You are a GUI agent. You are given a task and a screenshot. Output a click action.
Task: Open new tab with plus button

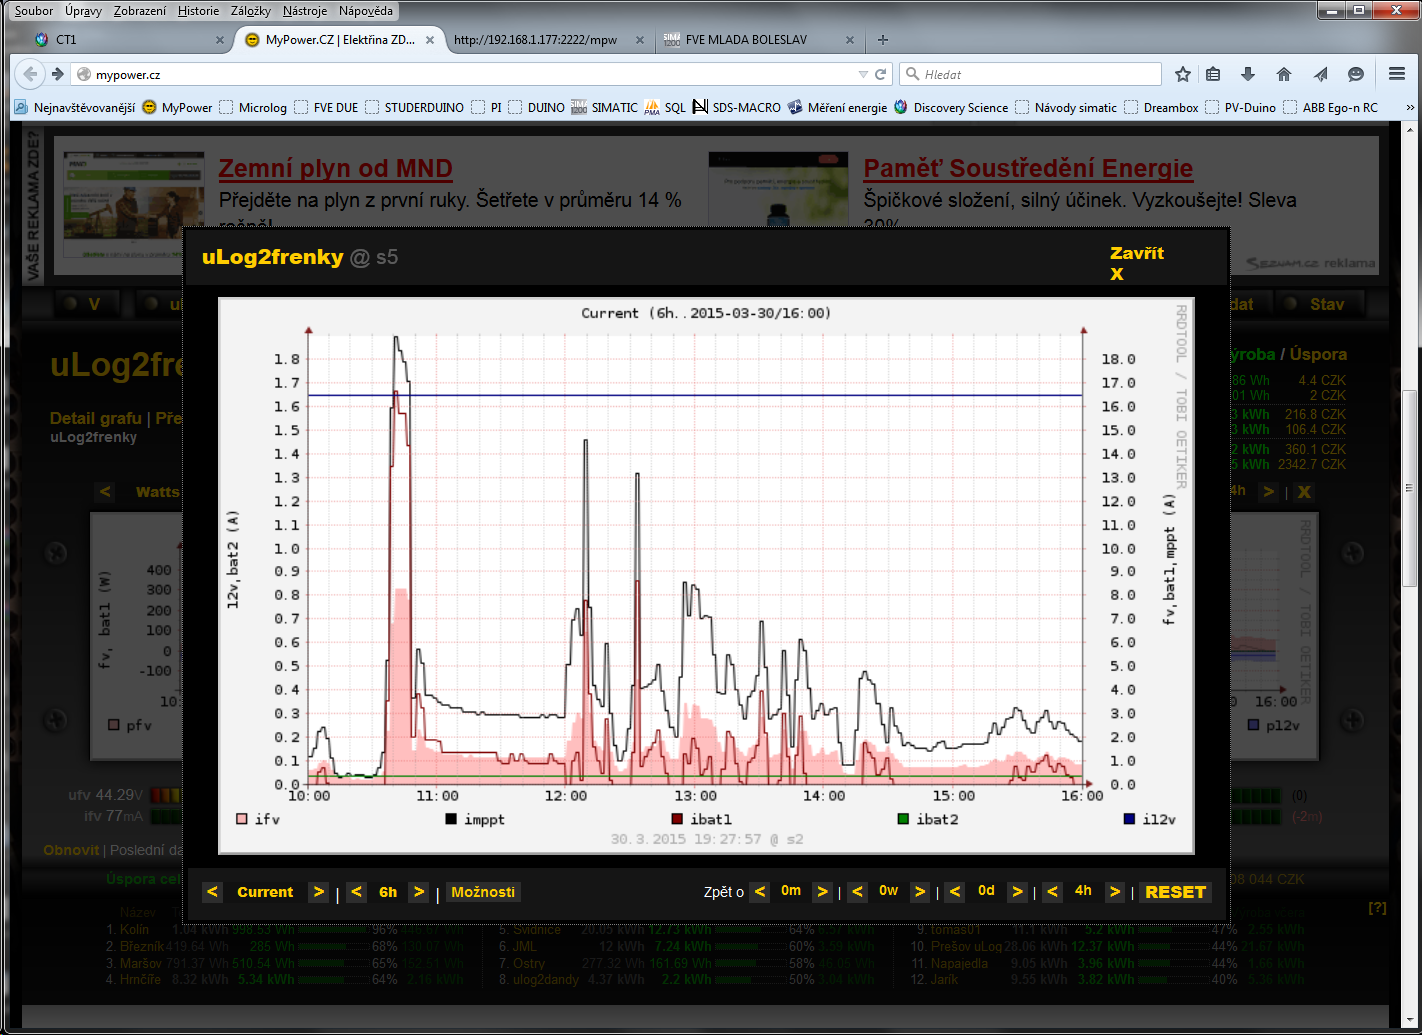click(x=882, y=40)
